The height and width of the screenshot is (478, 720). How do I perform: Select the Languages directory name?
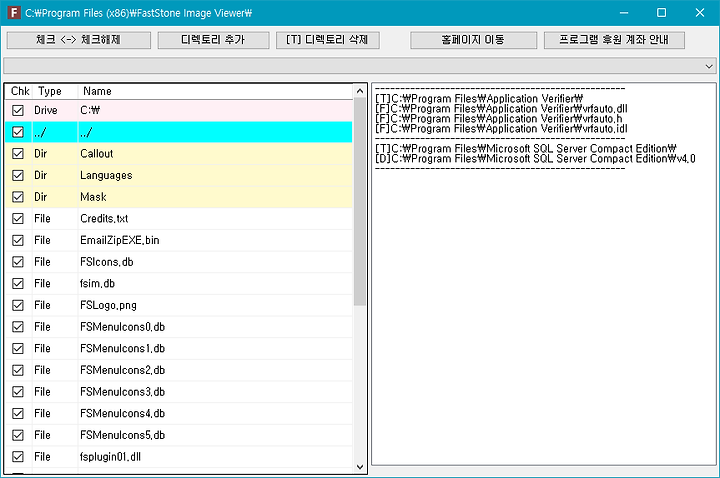pyautogui.click(x=106, y=175)
